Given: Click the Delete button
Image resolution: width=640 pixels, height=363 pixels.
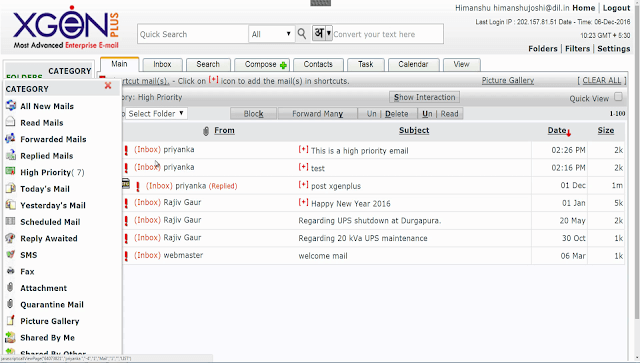Looking at the screenshot, I should [x=397, y=114].
